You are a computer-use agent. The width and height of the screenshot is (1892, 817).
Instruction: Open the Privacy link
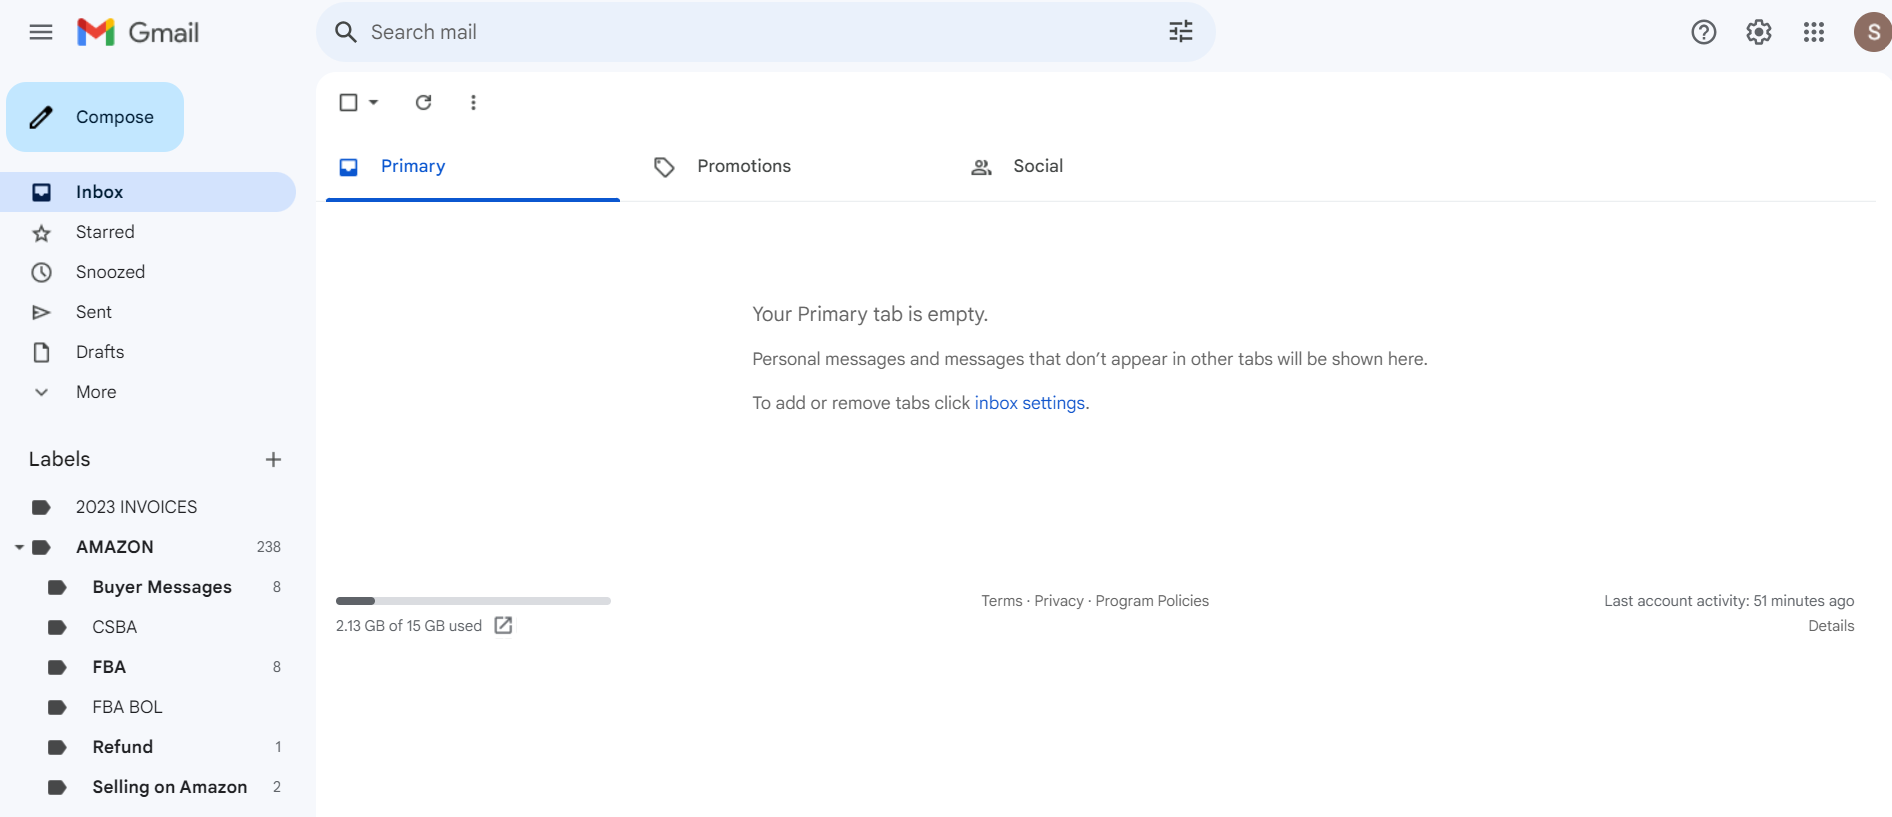point(1059,601)
